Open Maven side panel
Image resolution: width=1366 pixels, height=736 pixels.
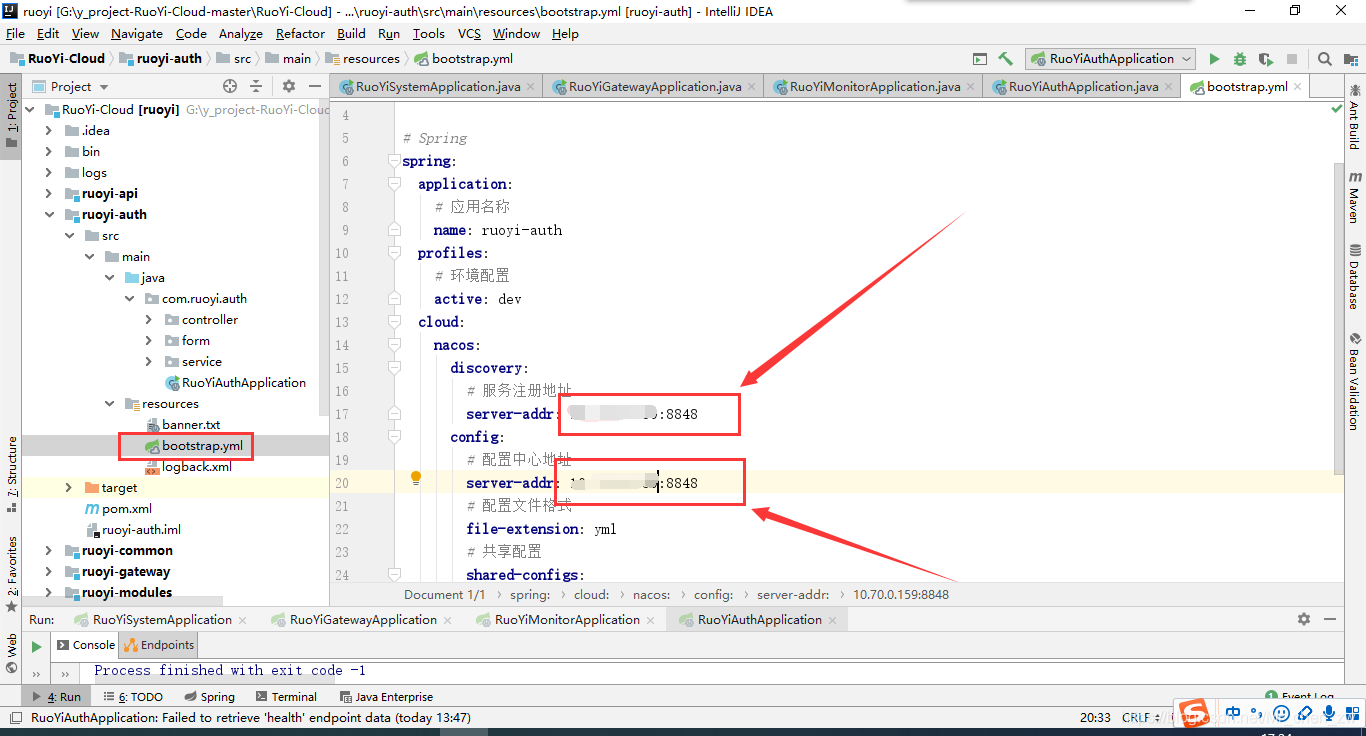1354,196
